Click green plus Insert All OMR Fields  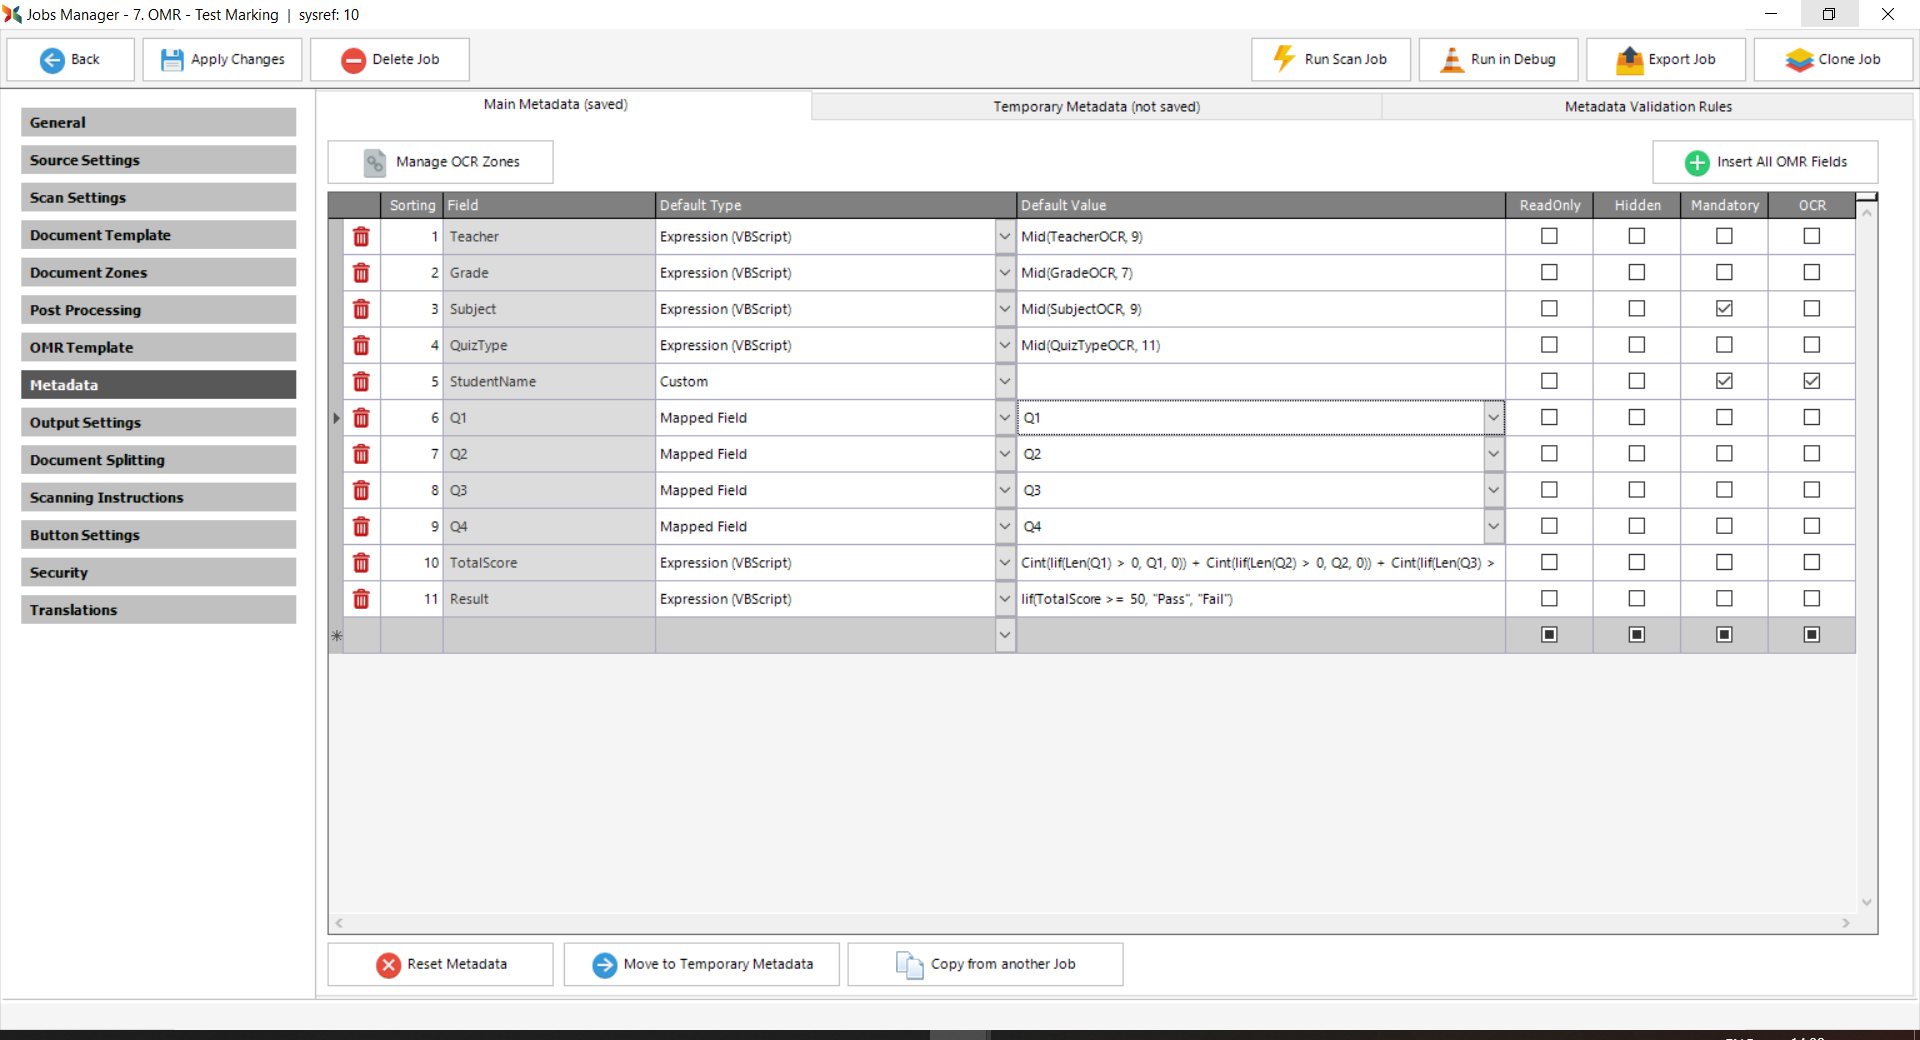point(1697,162)
